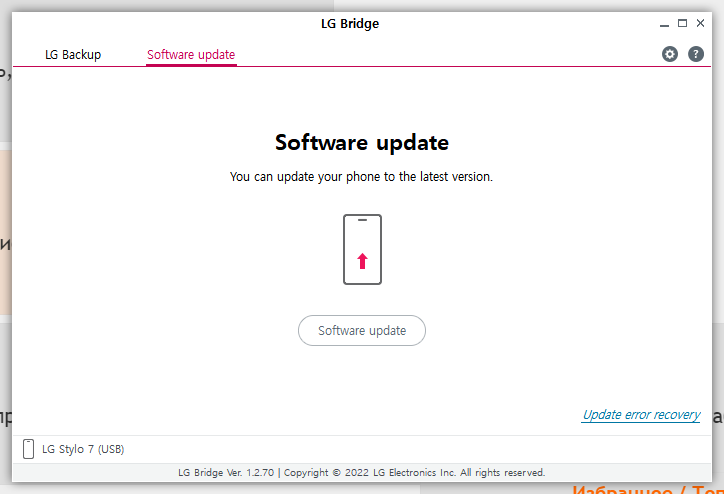
Task: Maximize the LG Bridge window
Action: click(682, 23)
